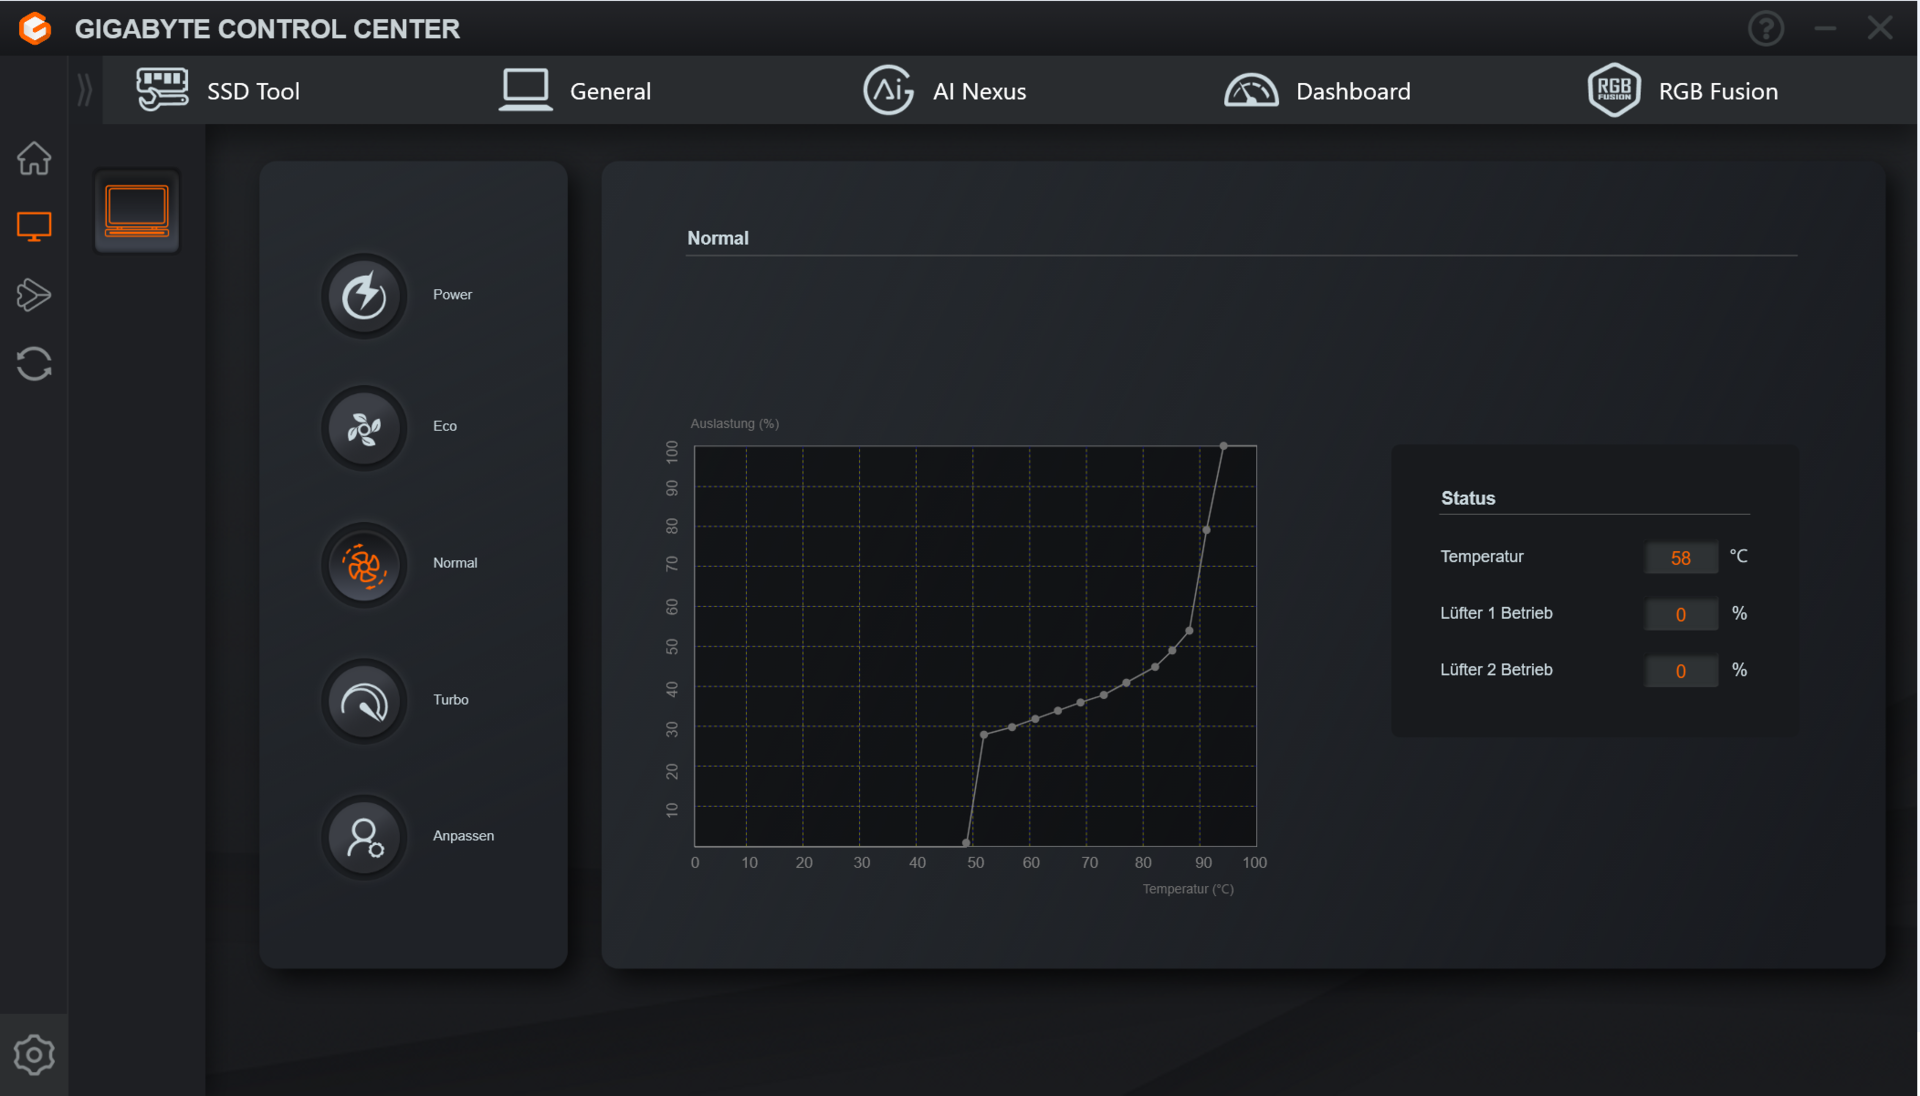
Task: Click the update sync arrows icon
Action: [34, 364]
